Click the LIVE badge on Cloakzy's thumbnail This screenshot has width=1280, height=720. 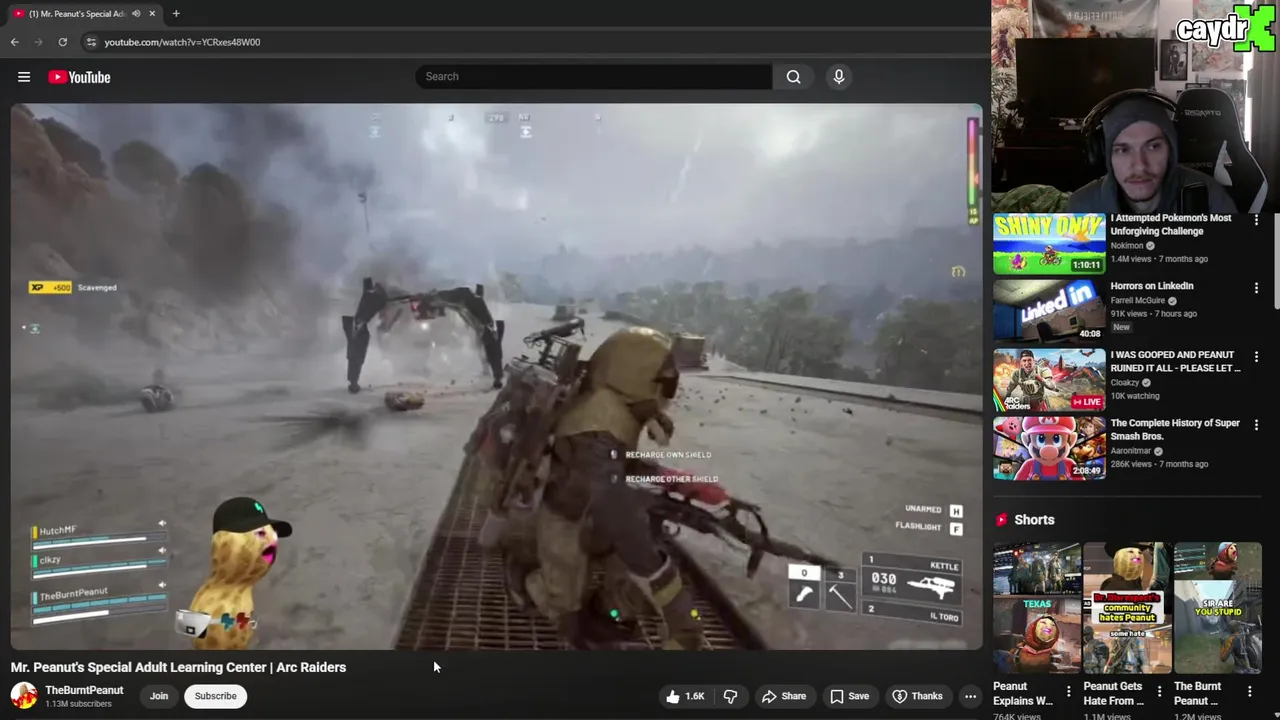coord(1087,402)
